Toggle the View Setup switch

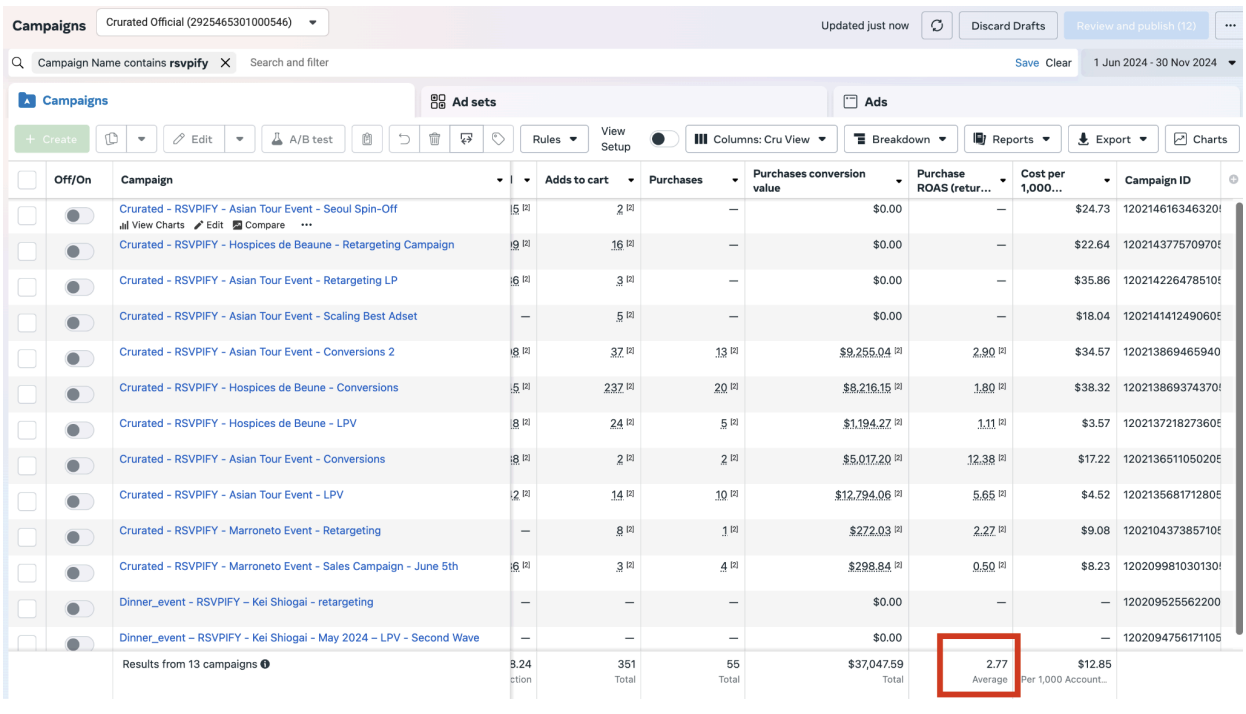click(x=664, y=139)
